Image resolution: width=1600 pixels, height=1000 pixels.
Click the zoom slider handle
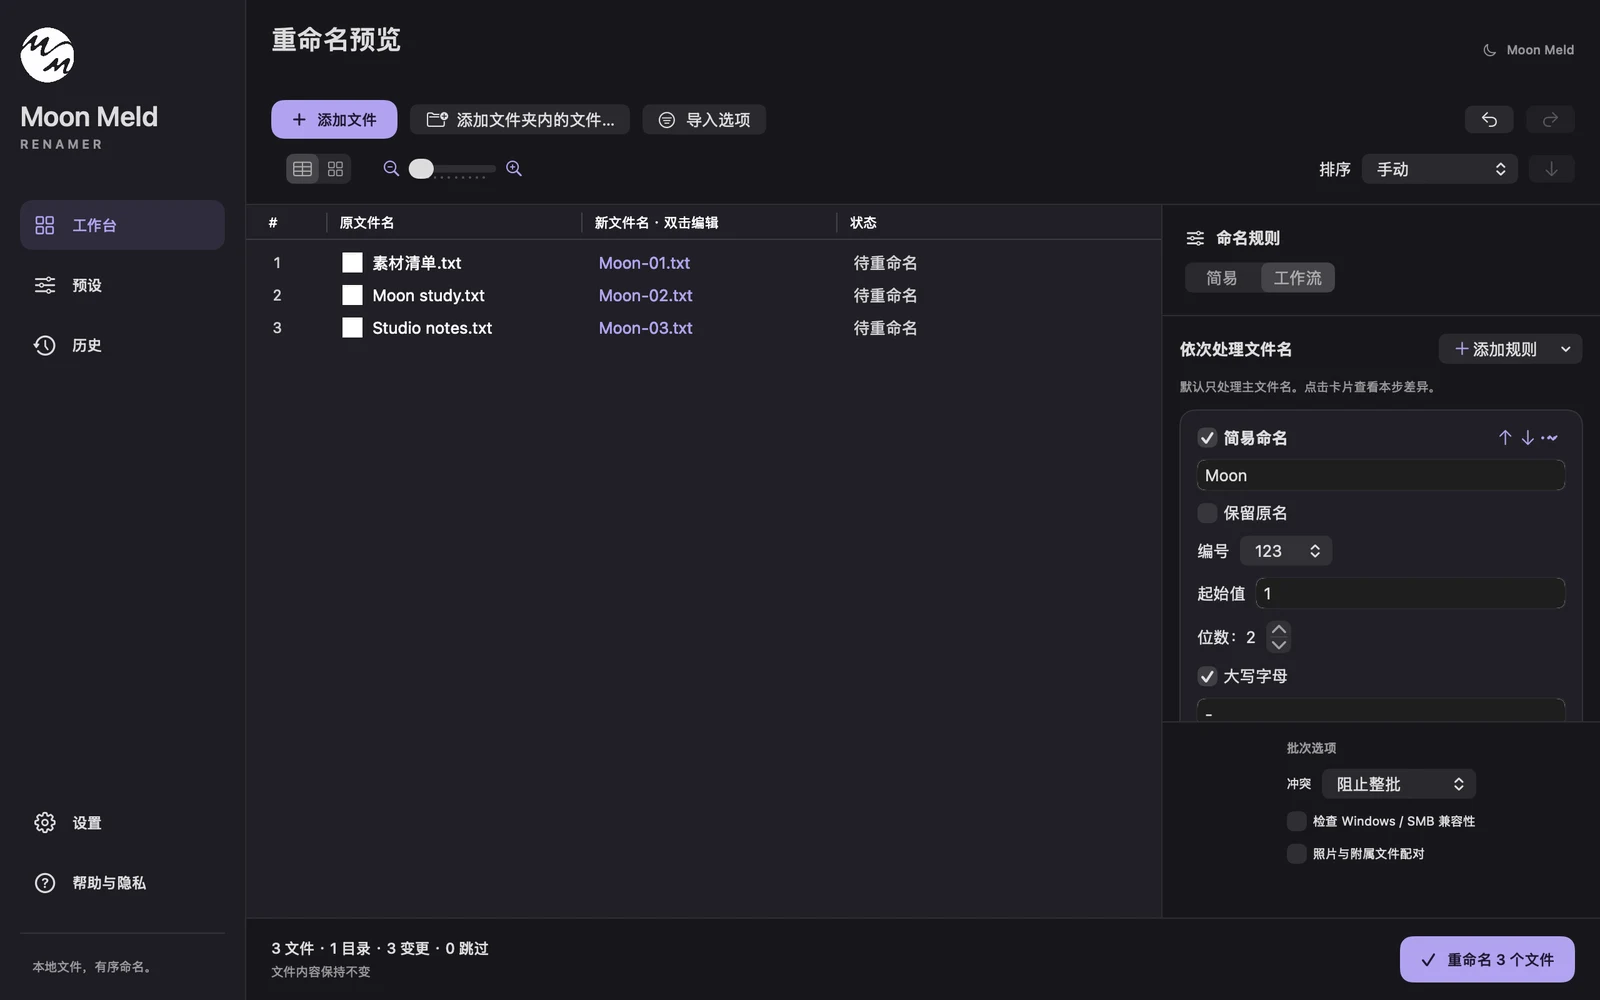pos(421,169)
